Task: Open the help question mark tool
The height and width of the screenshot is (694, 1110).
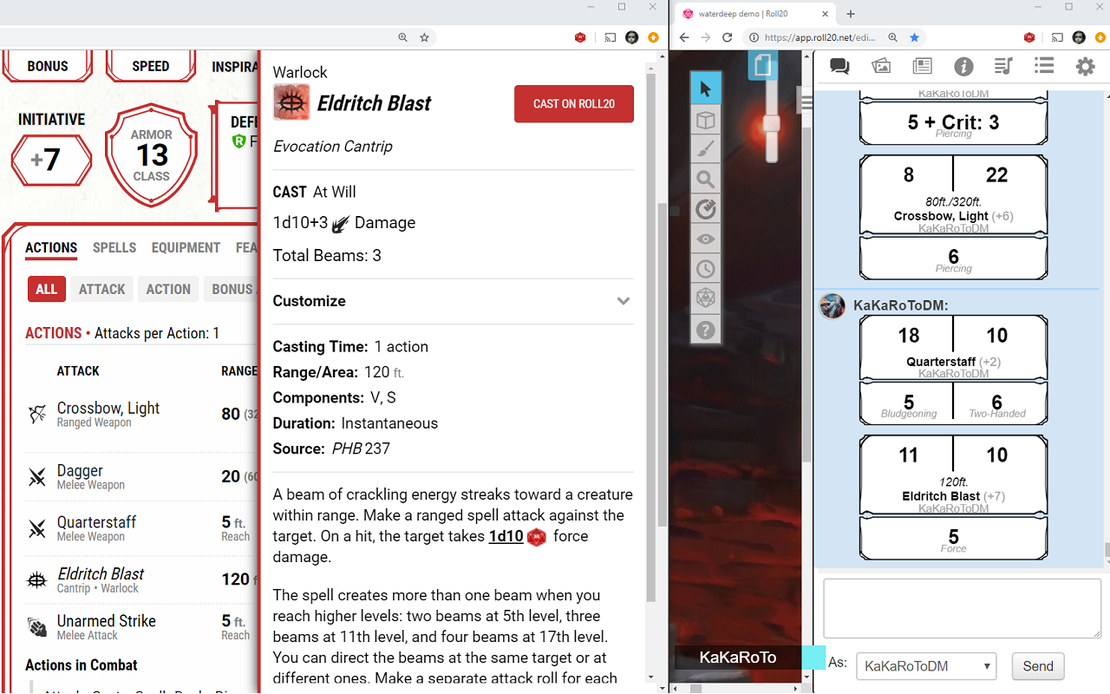Action: [705, 329]
